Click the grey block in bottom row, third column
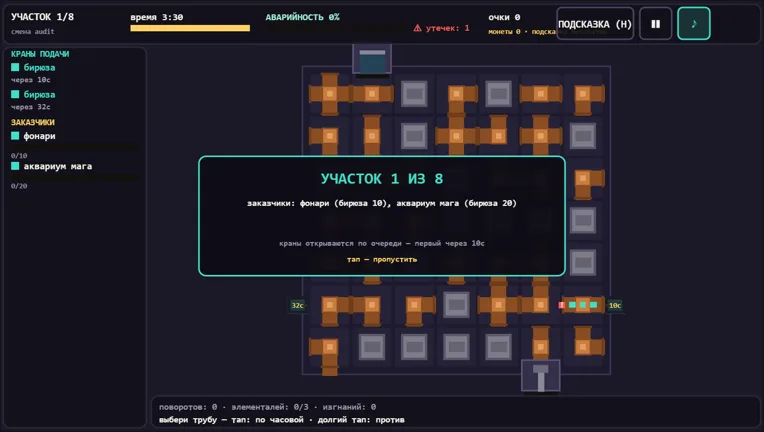 414,347
